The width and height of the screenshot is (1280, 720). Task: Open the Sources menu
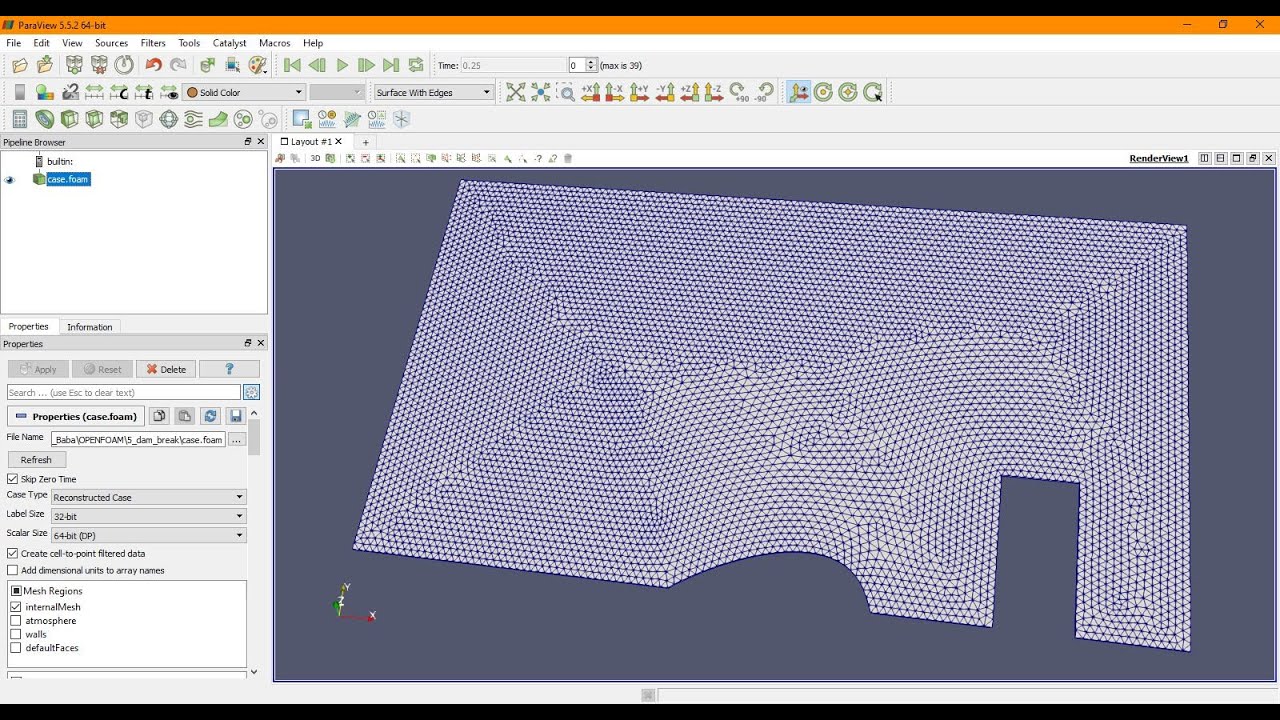pos(111,43)
